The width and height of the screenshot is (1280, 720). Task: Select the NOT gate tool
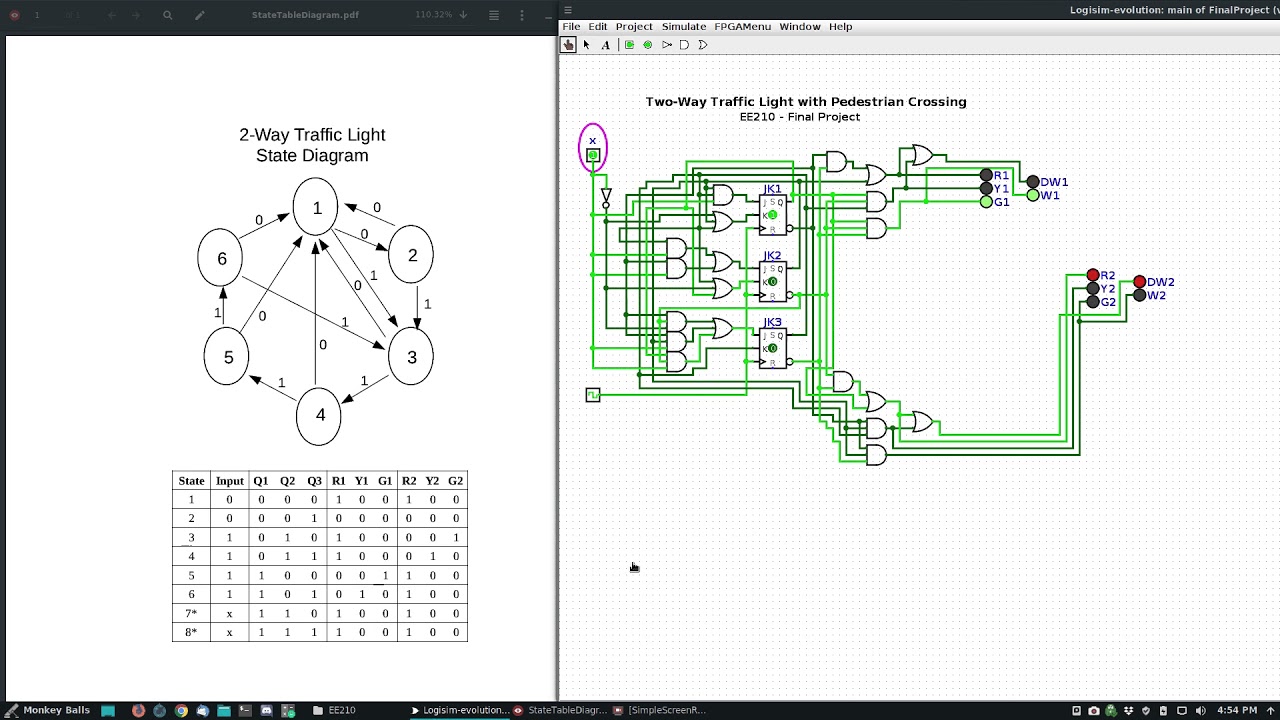(x=667, y=45)
